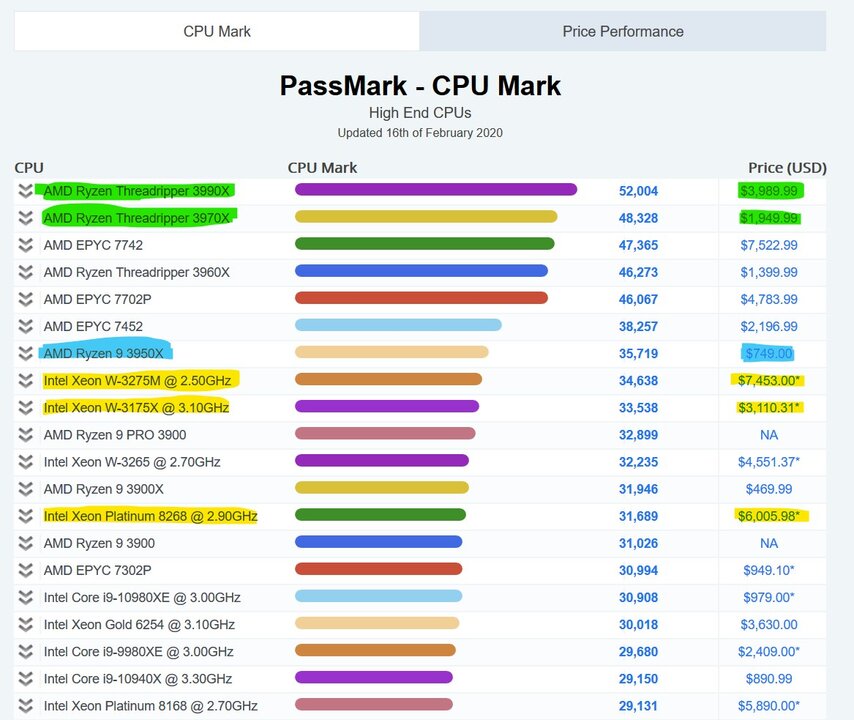854x720 pixels.
Task: Click the 52,004 CPU Mark score
Action: pyautogui.click(x=638, y=191)
